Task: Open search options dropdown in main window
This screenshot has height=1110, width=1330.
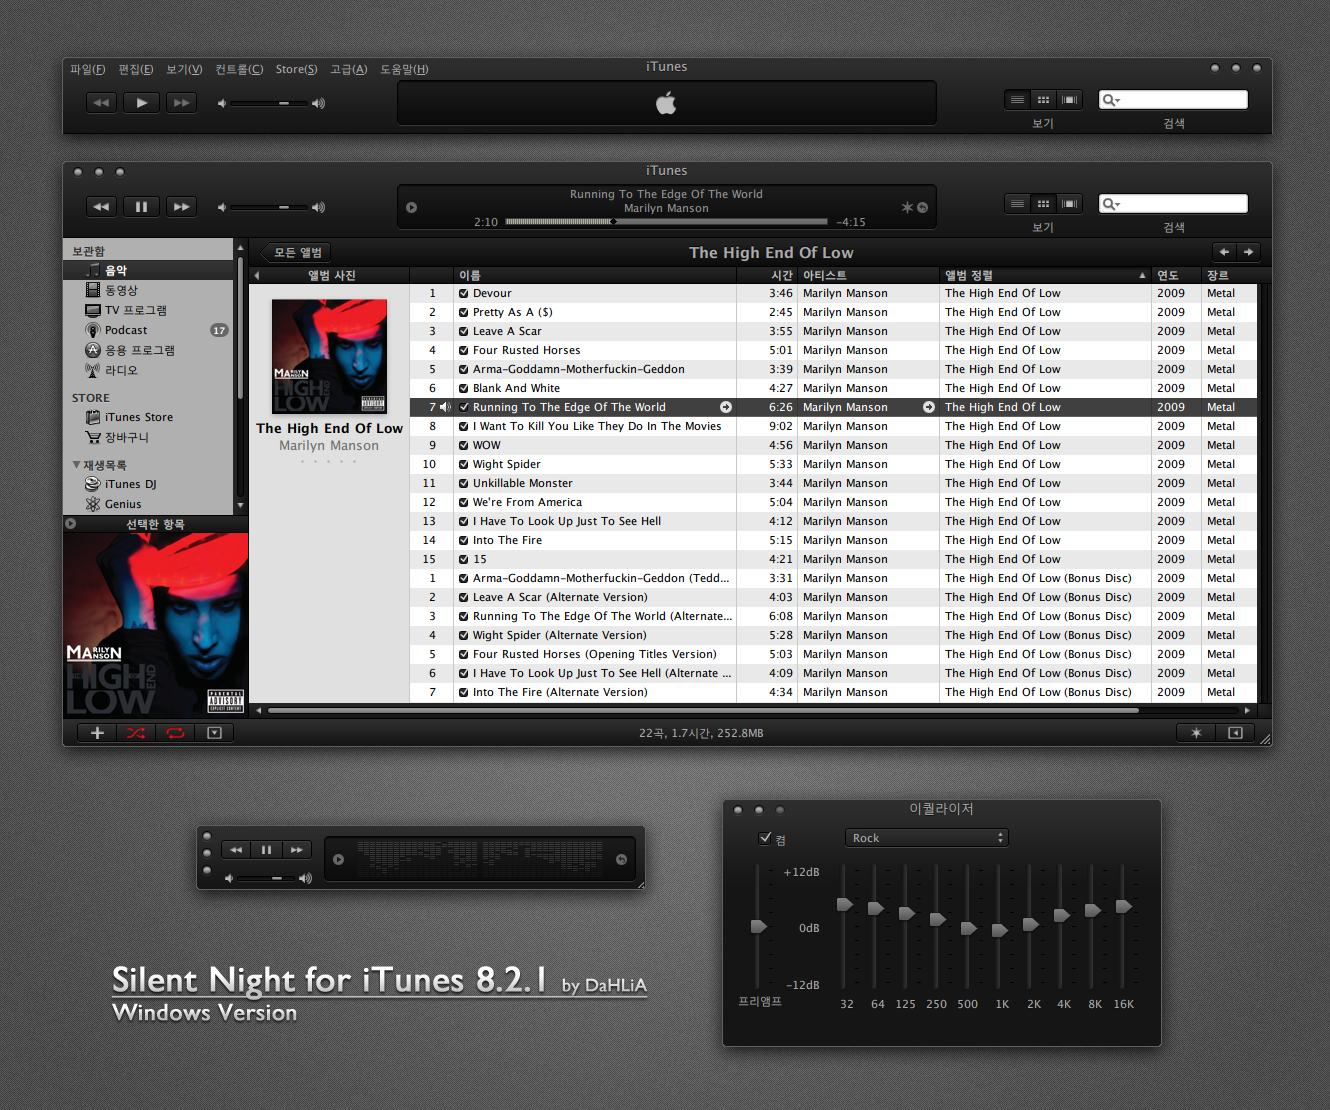Action: click(x=1111, y=204)
